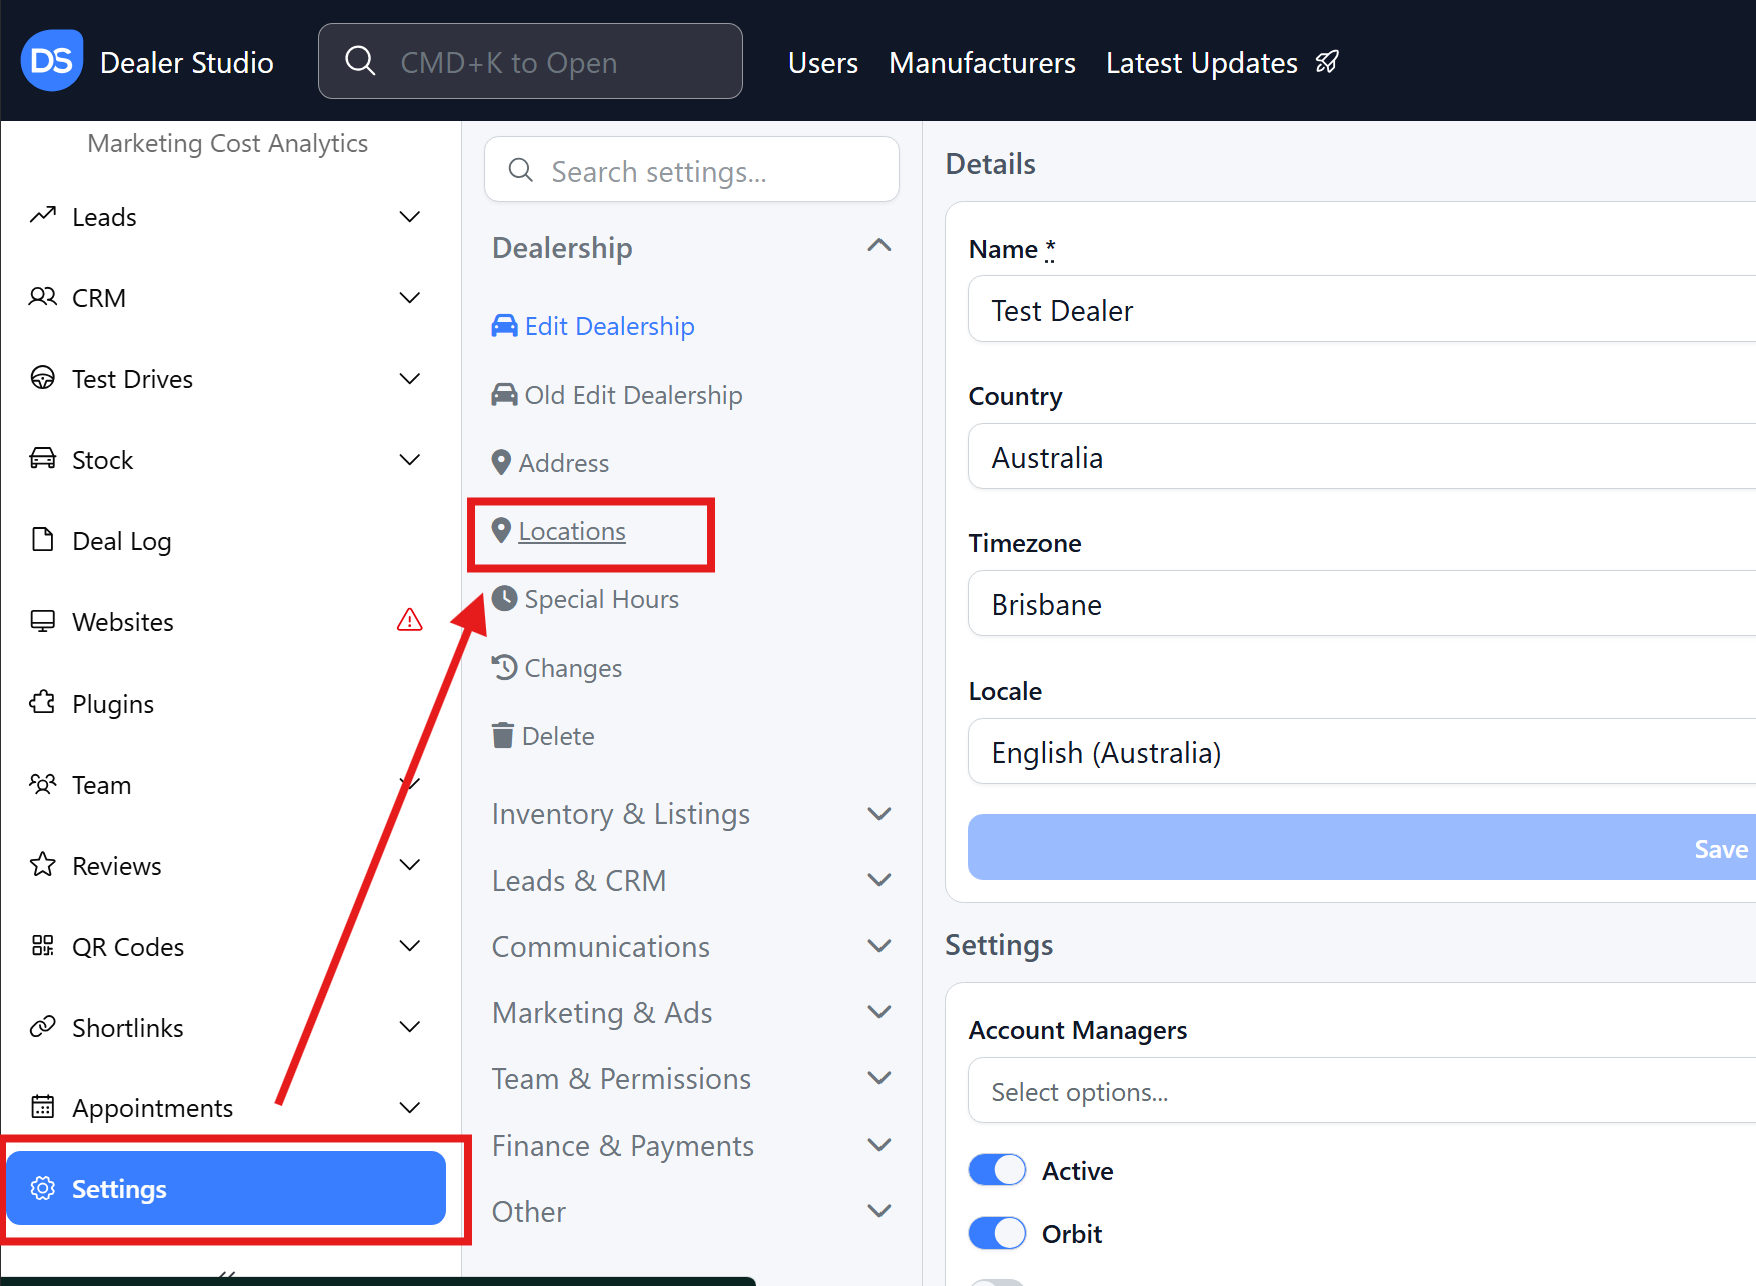Click the Reviews star icon
This screenshot has width=1756, height=1286.
(x=43, y=865)
